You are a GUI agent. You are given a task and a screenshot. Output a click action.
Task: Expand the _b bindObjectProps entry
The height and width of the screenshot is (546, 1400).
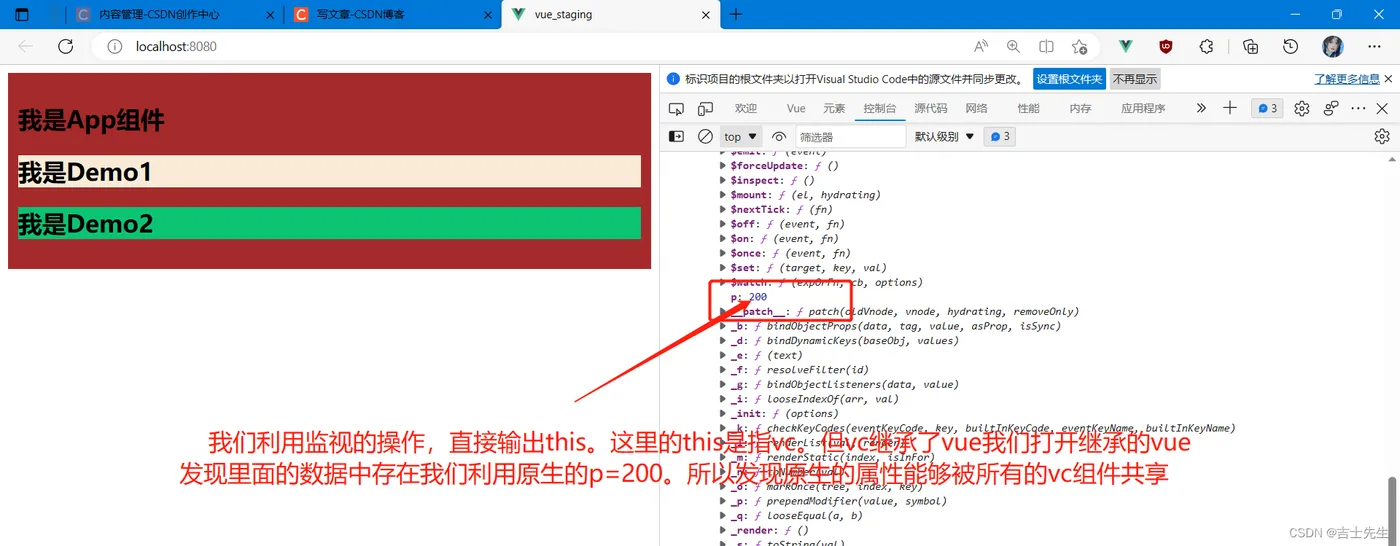tap(724, 326)
